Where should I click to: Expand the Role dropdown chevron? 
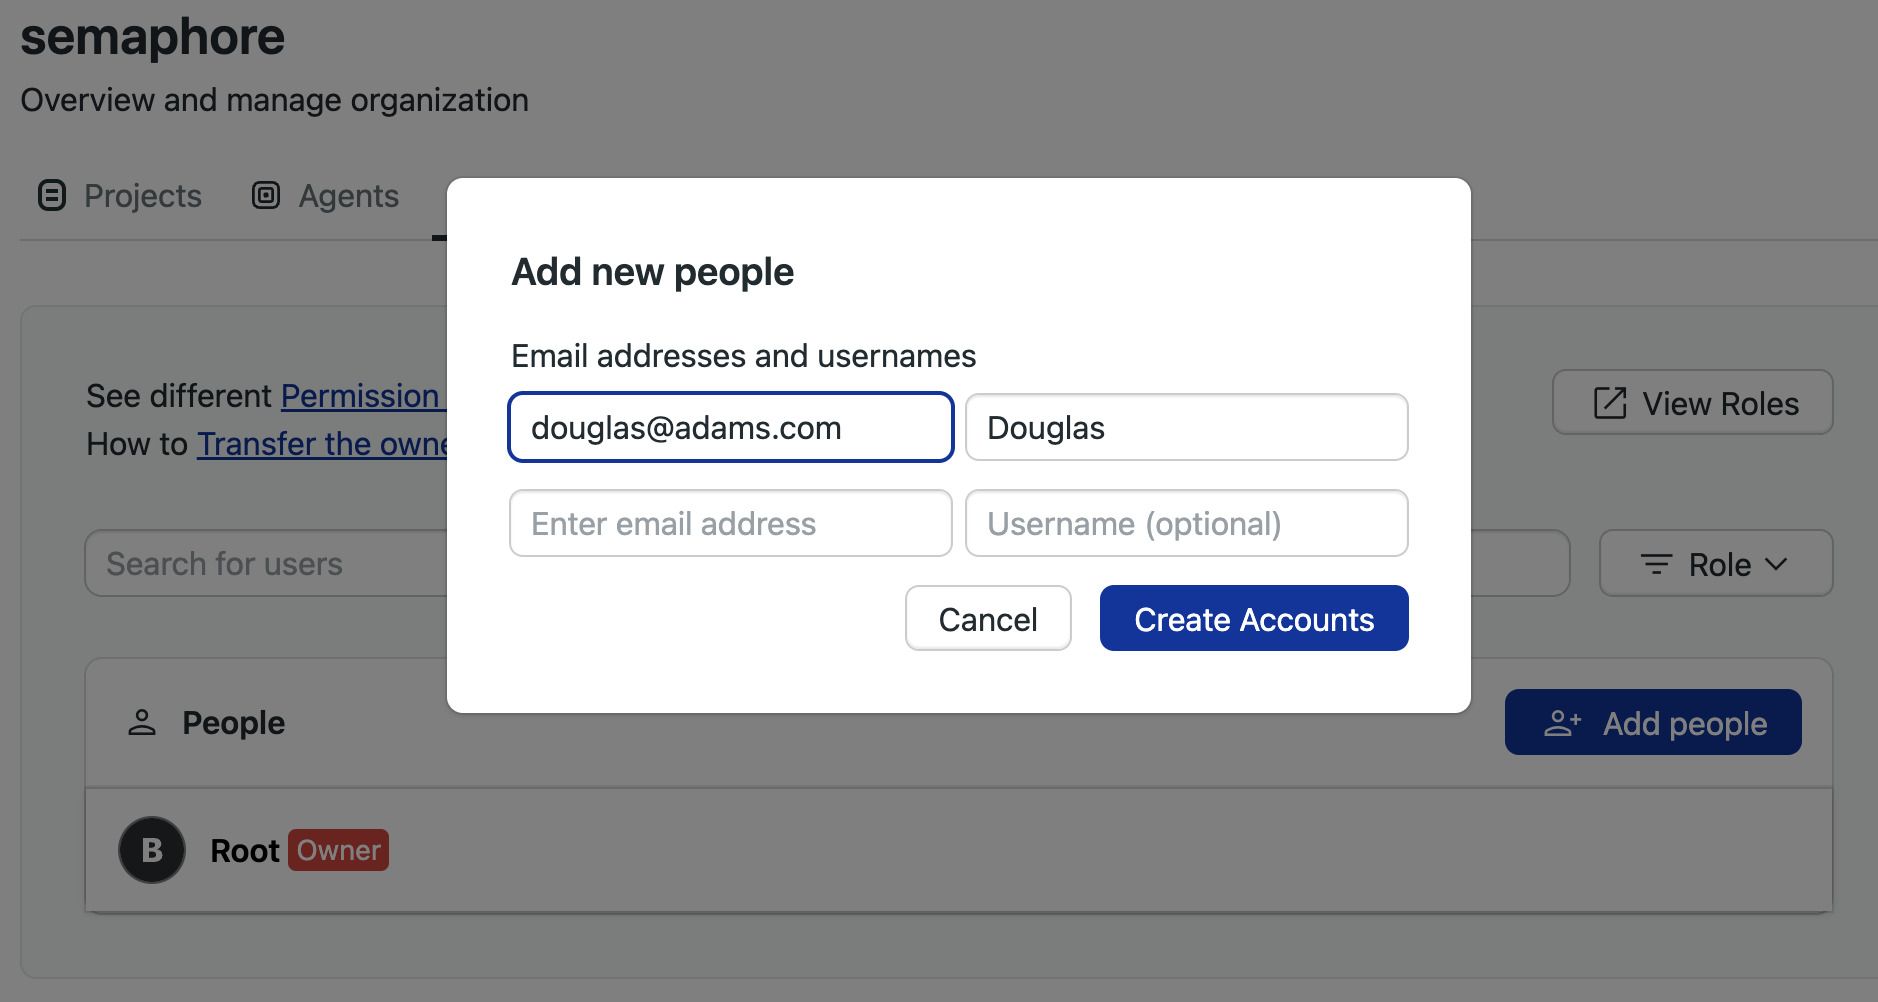click(x=1776, y=564)
